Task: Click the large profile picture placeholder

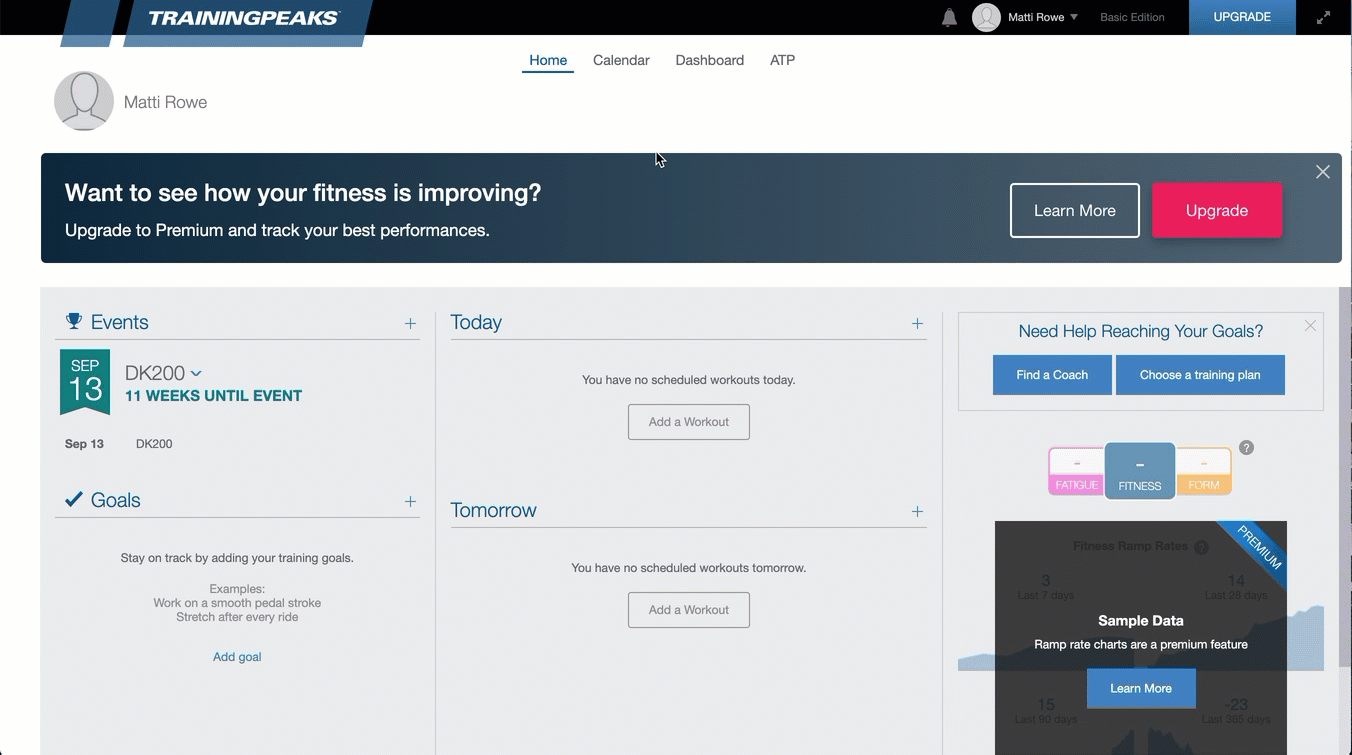Action: click(x=84, y=101)
